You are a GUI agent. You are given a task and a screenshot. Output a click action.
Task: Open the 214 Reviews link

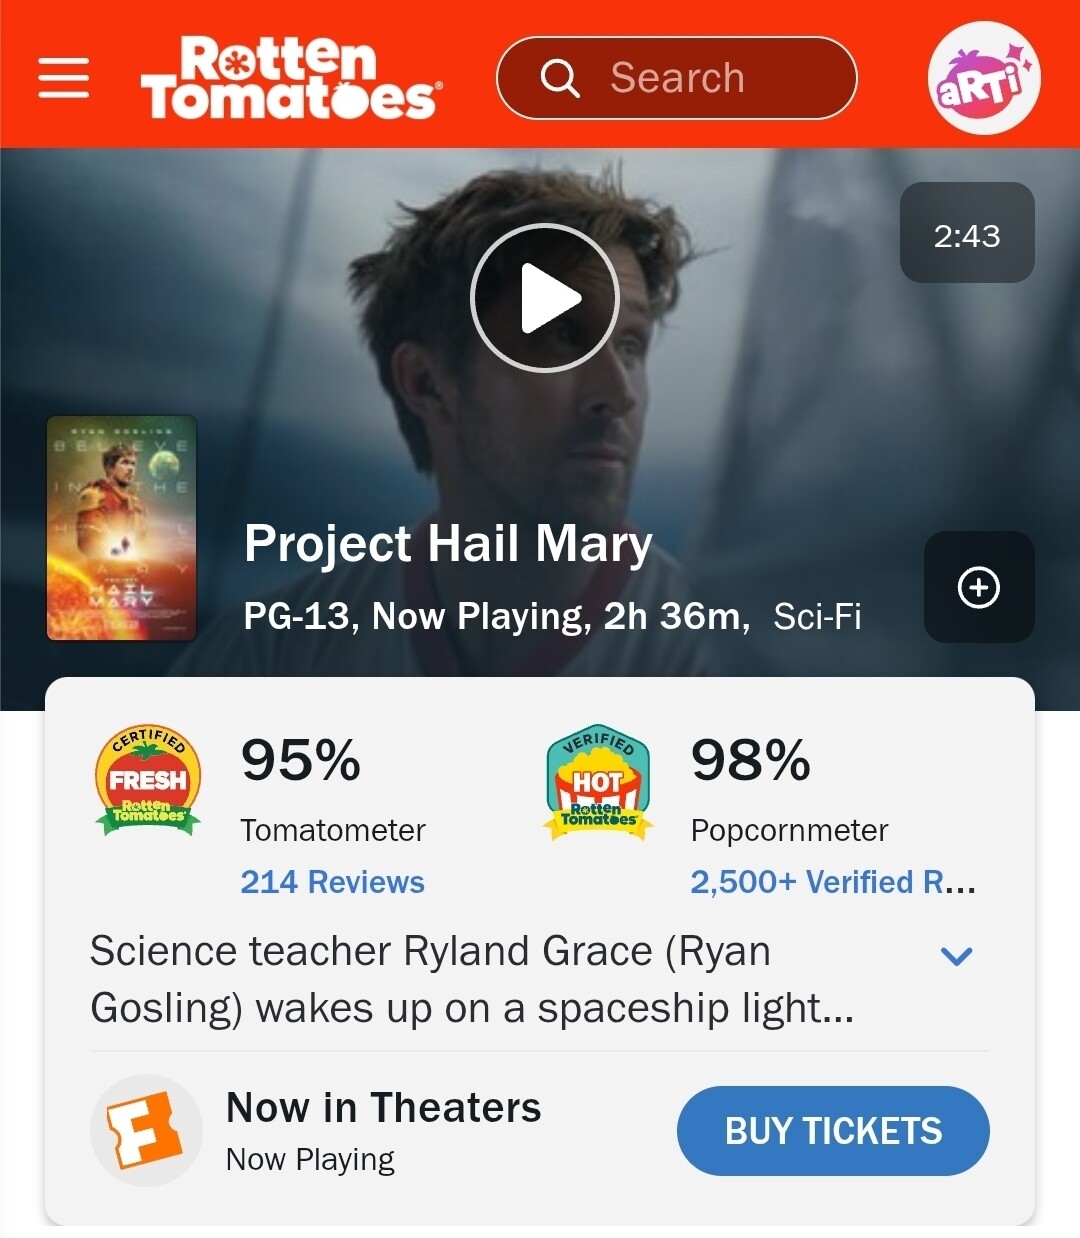coord(332,882)
